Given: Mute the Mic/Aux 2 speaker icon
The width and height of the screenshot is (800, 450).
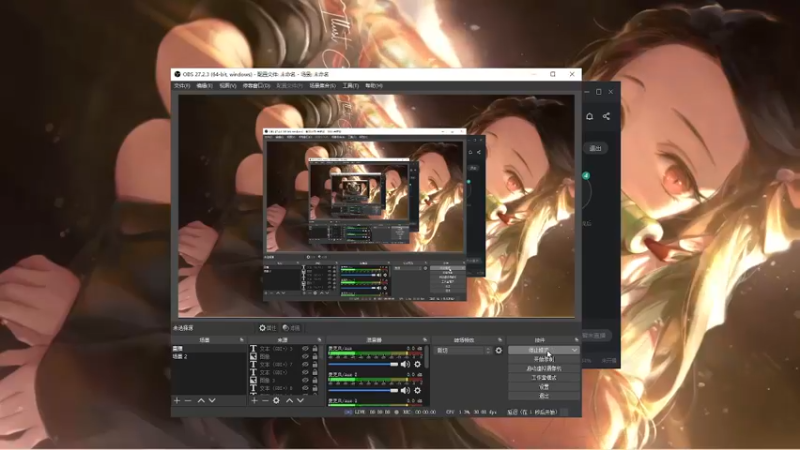Looking at the screenshot, I should click(x=405, y=390).
